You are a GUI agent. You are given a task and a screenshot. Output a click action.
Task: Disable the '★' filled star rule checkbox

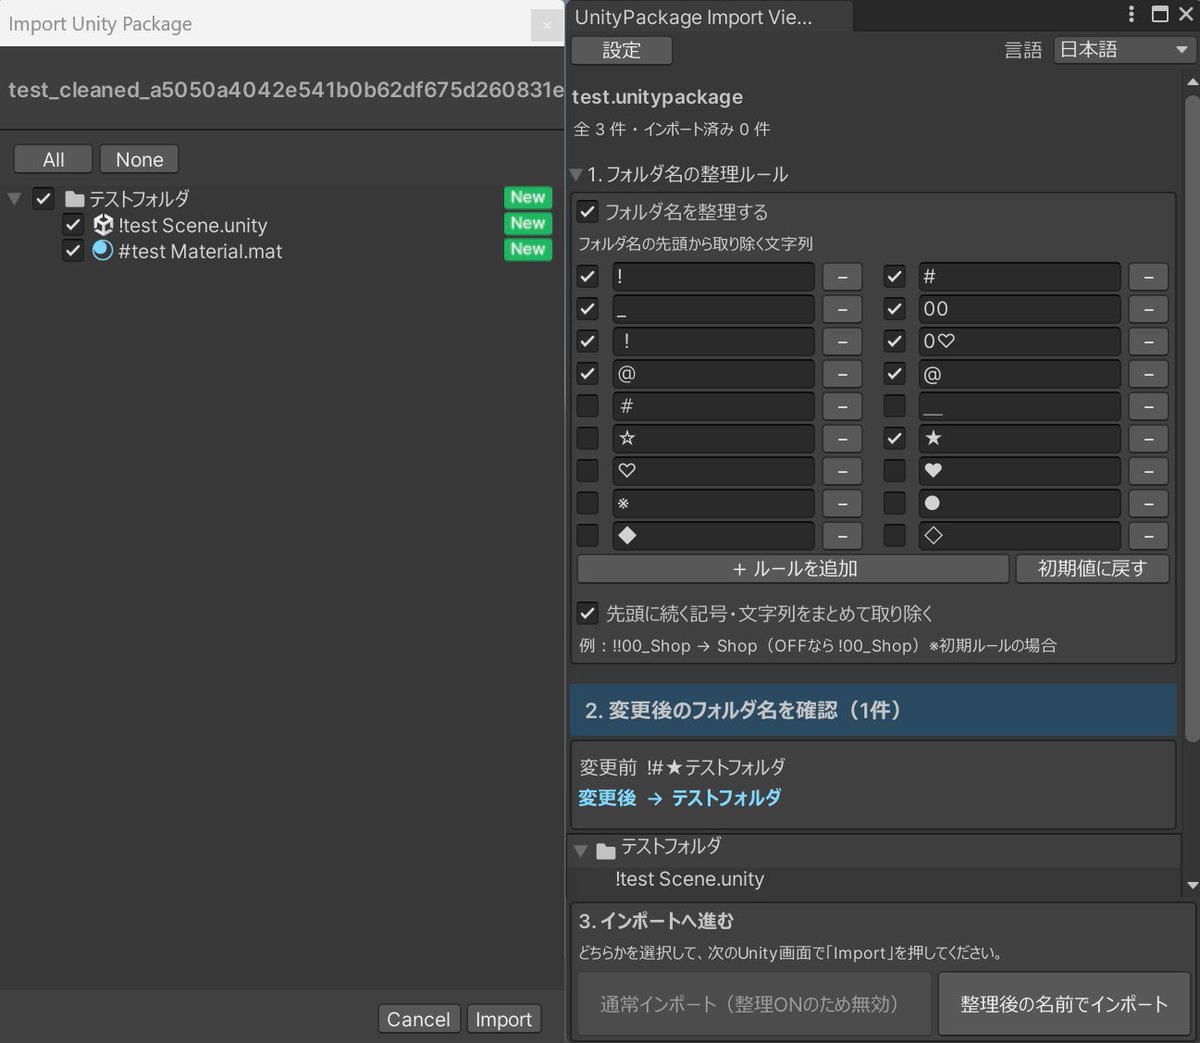[895, 438]
